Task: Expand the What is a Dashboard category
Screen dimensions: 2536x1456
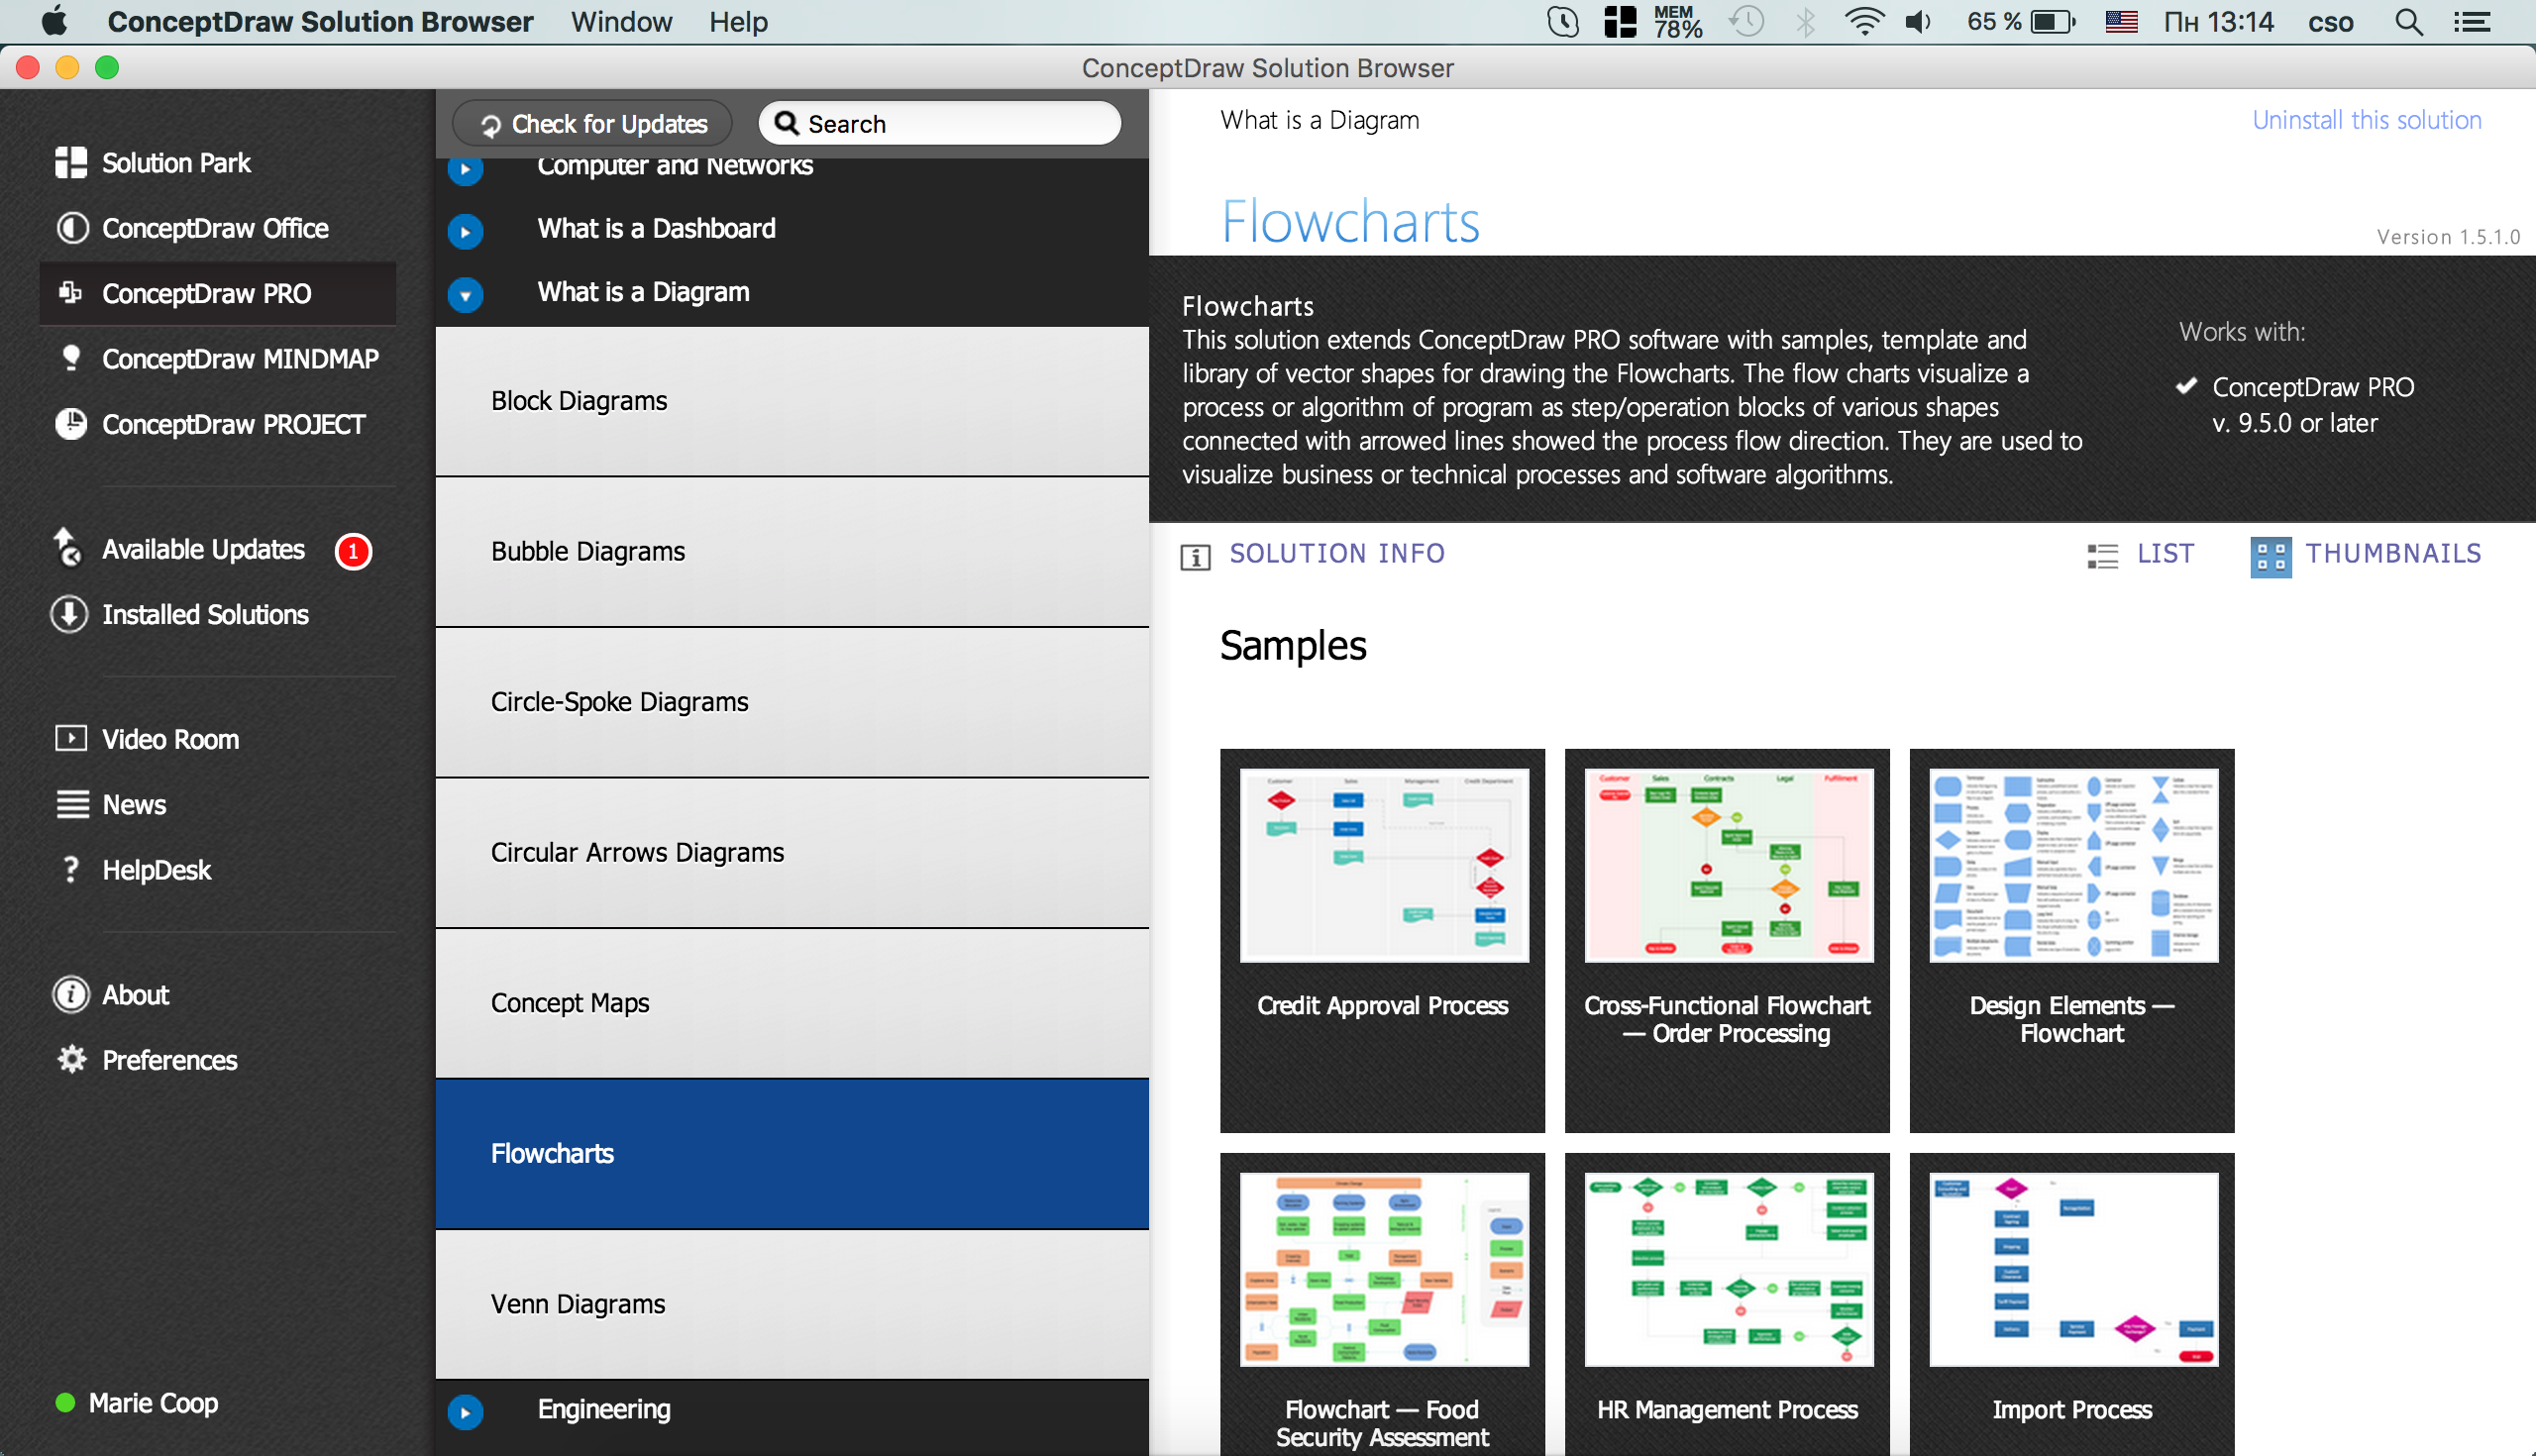Action: point(465,231)
